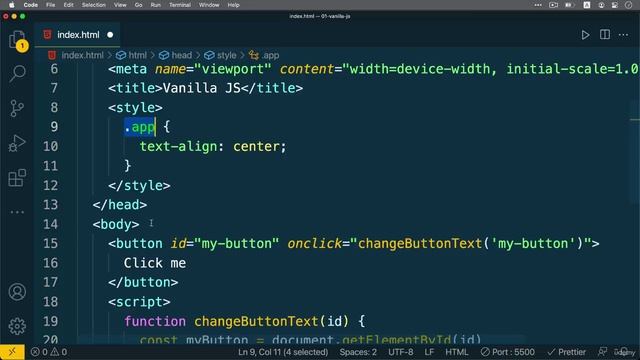Show additional views via the activity bar ellipsis
640x360 pixels.
point(17,212)
